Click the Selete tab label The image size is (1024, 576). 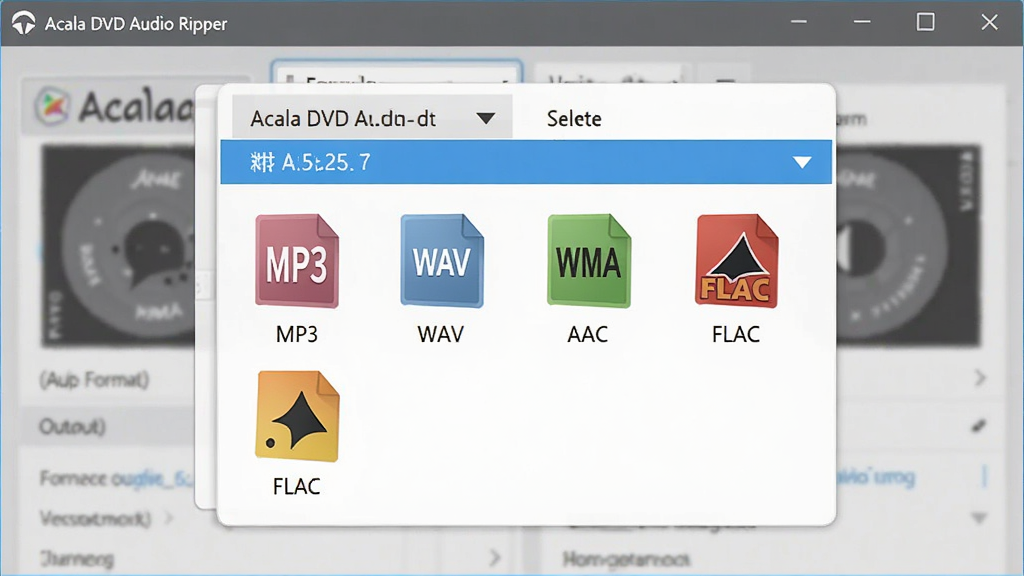click(574, 119)
